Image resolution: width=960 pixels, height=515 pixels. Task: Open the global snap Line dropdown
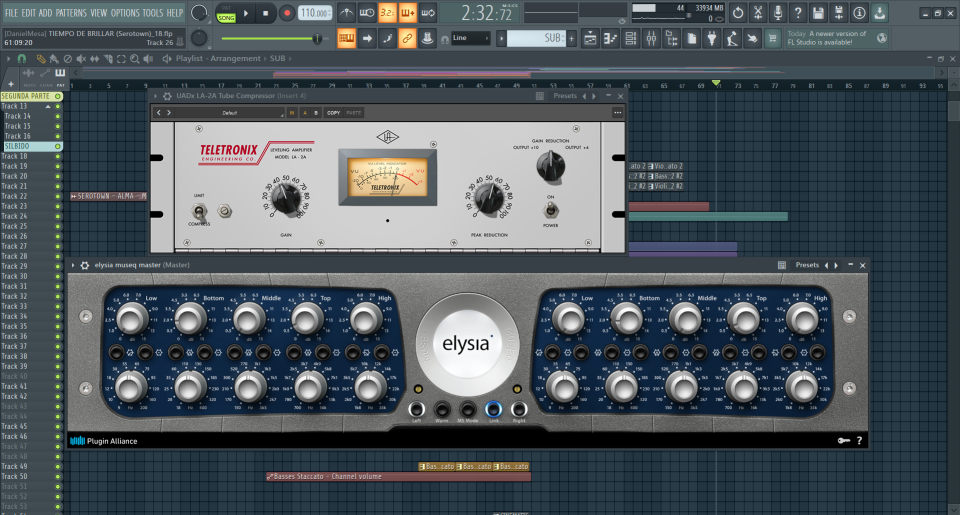pos(470,38)
